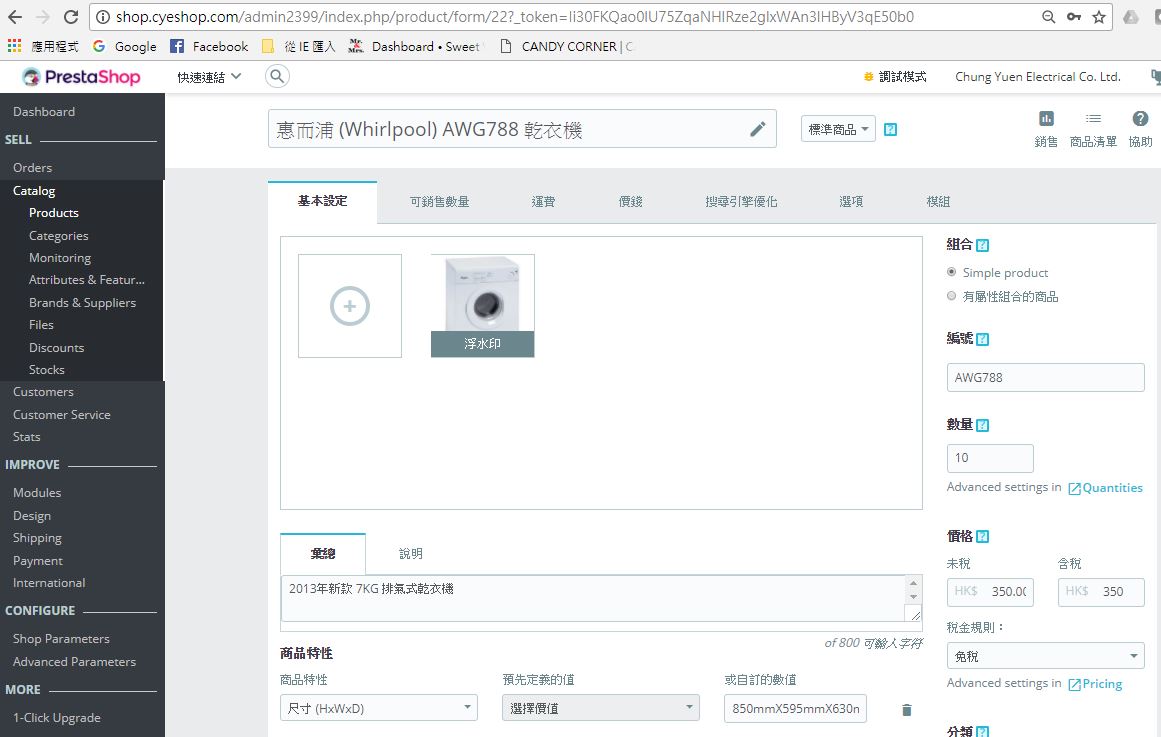The image size is (1161, 737).
Task: Click custom value field 850mmX595mm
Action: [x=795, y=708]
